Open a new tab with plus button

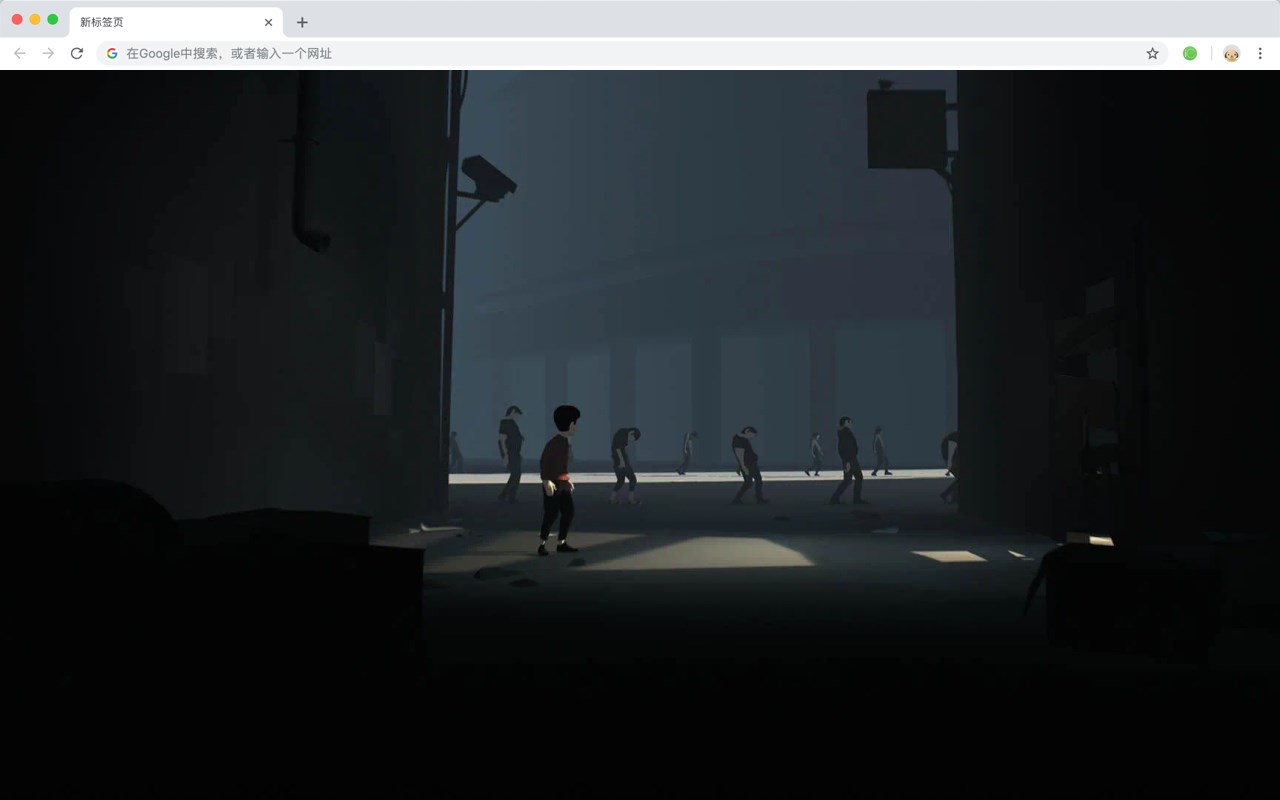pos(302,22)
